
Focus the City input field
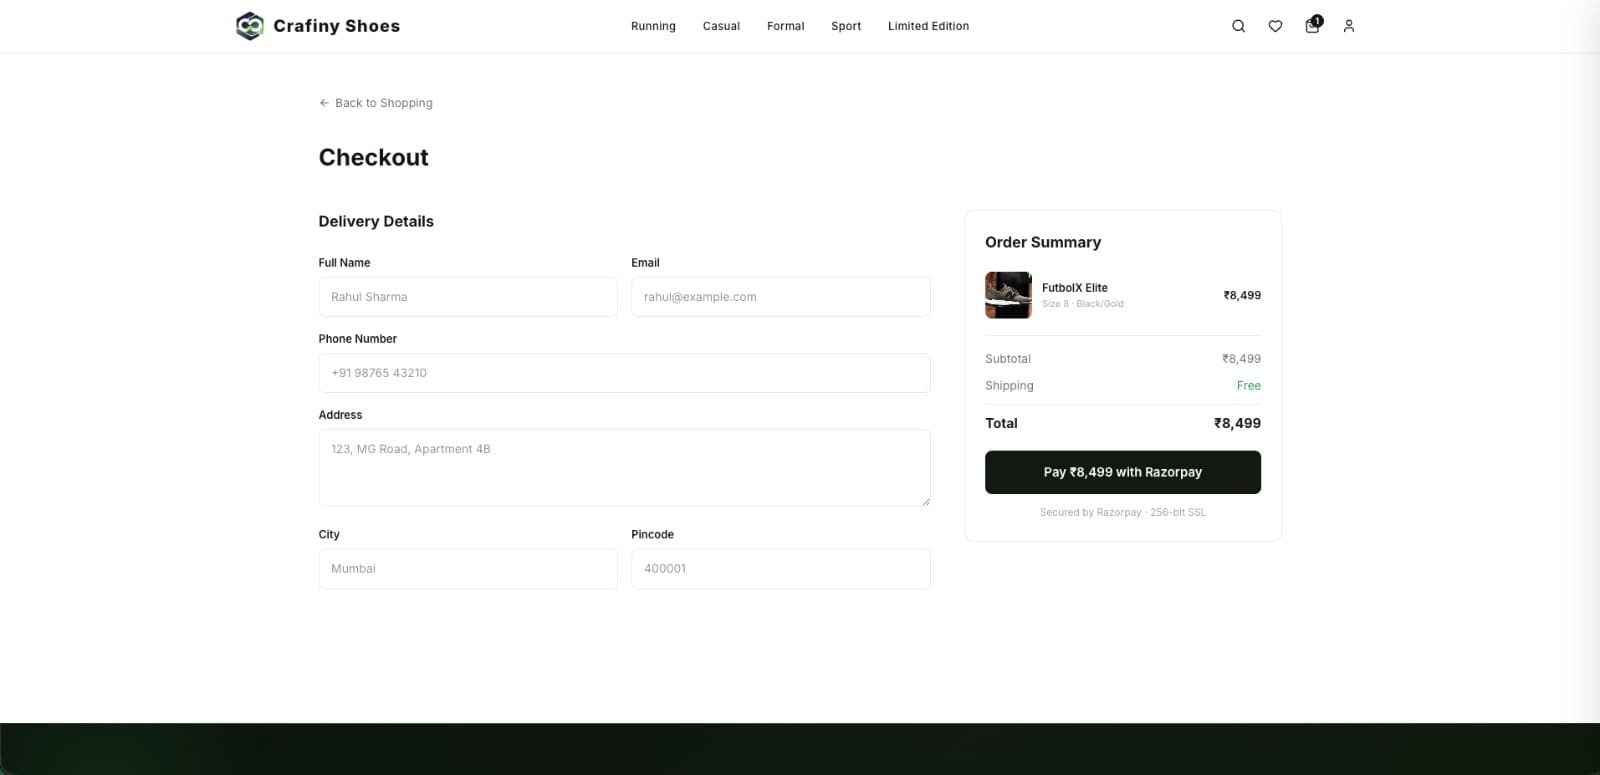[x=468, y=569]
